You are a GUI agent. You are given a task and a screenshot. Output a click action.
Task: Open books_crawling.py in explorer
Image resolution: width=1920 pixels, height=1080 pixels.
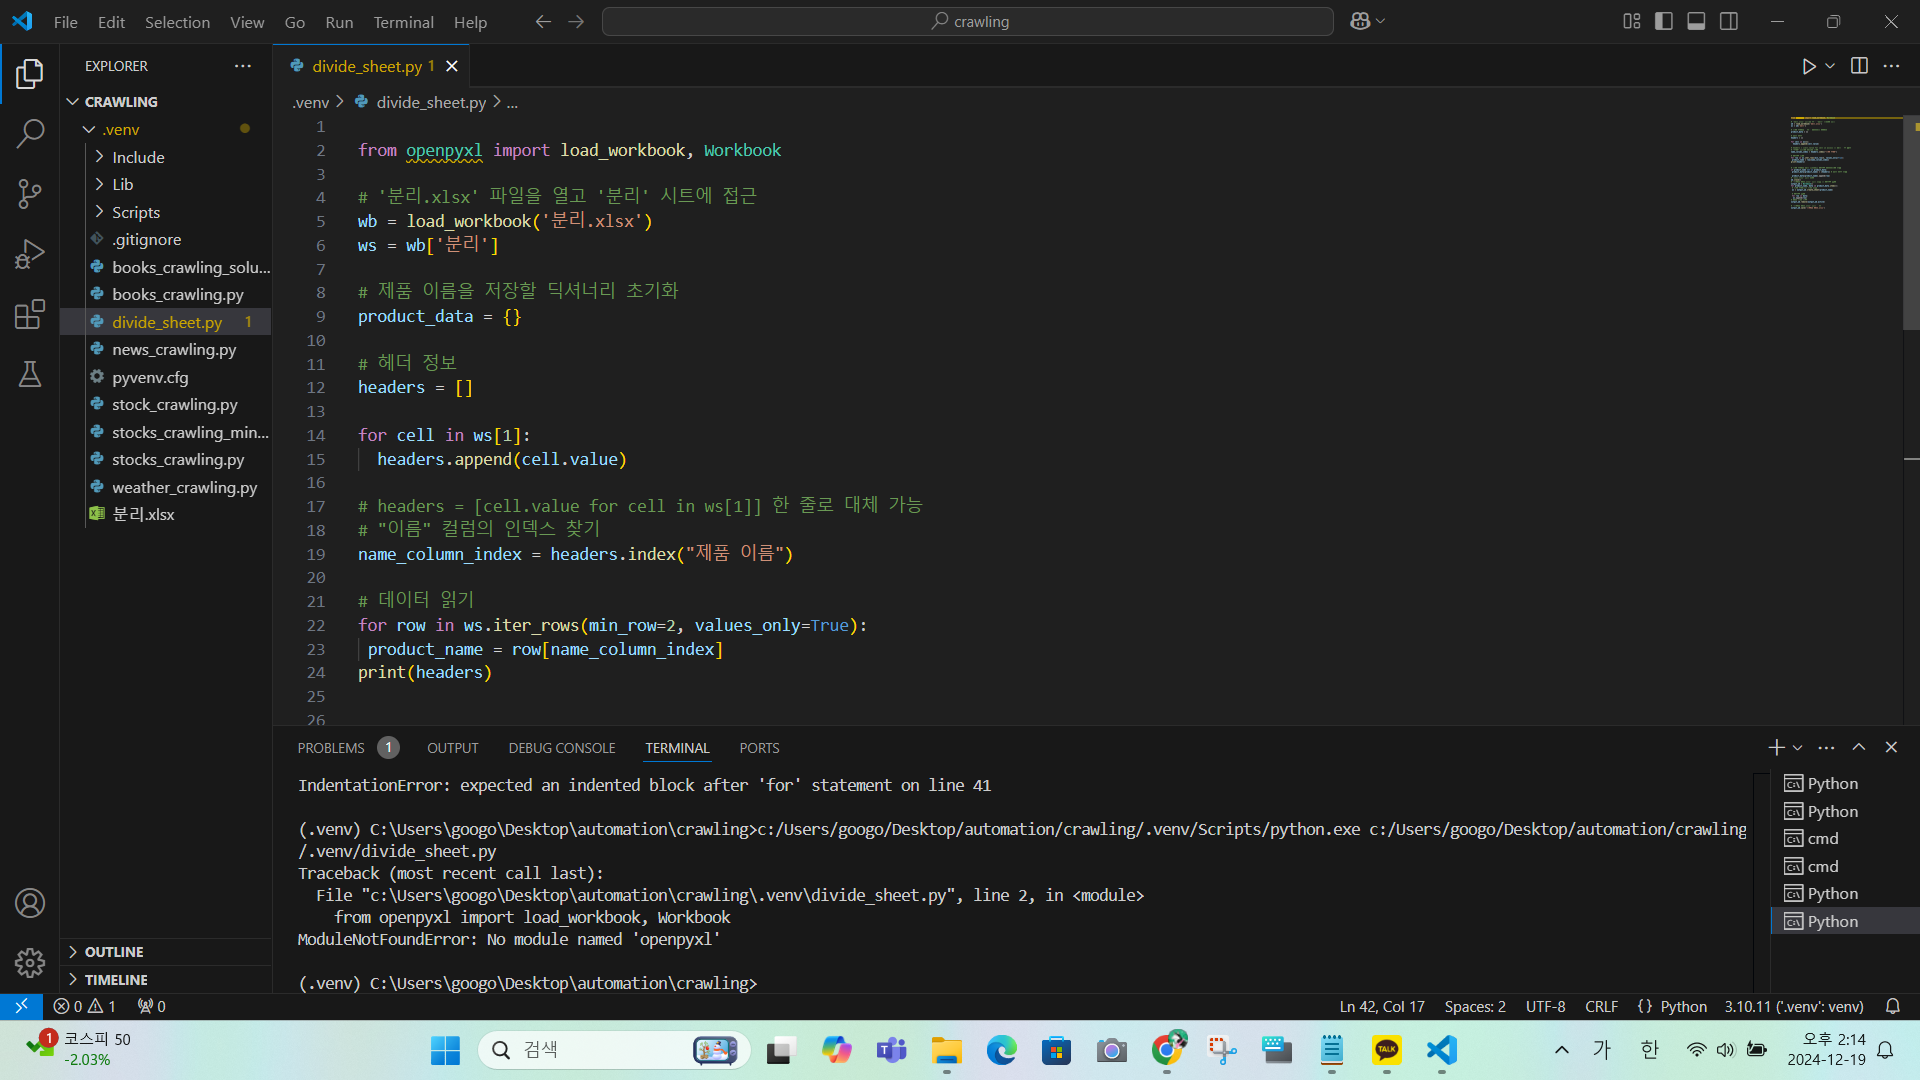(x=166, y=295)
